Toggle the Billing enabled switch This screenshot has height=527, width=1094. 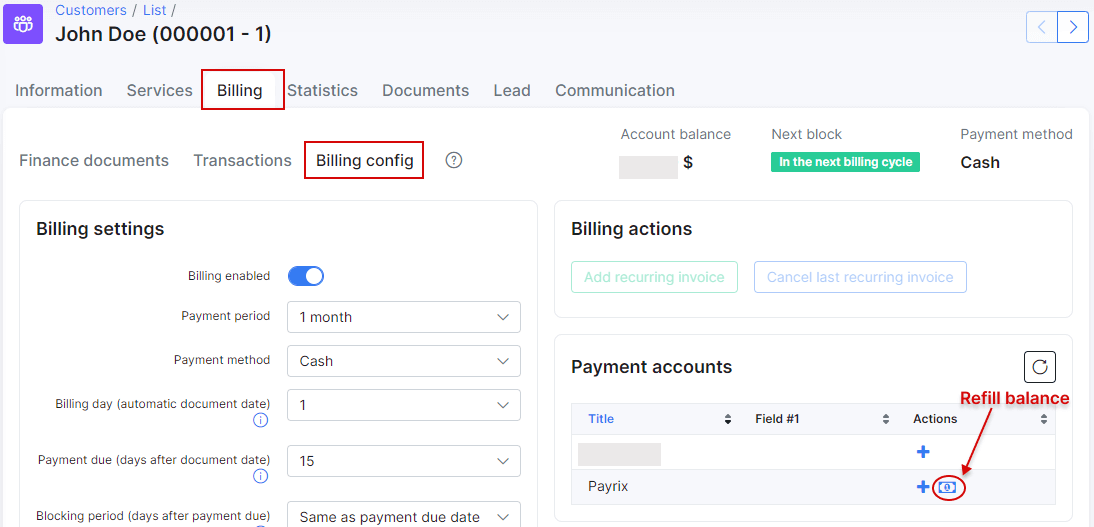306,276
